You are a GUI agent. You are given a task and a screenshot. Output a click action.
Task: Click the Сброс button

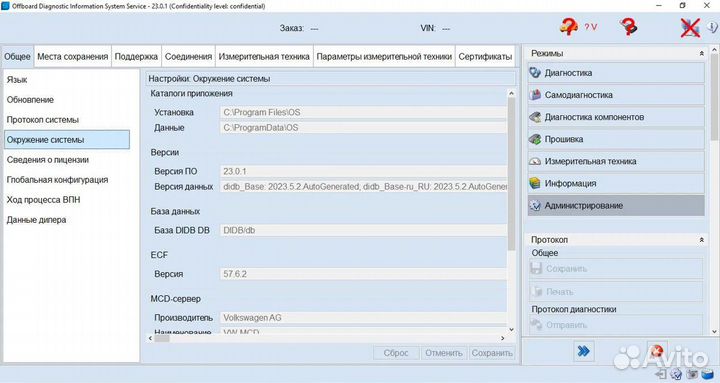[396, 353]
